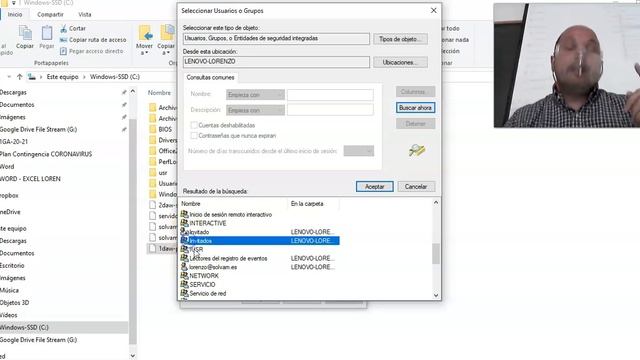
Task: Select the Invitado user icon
Action: tap(184, 232)
